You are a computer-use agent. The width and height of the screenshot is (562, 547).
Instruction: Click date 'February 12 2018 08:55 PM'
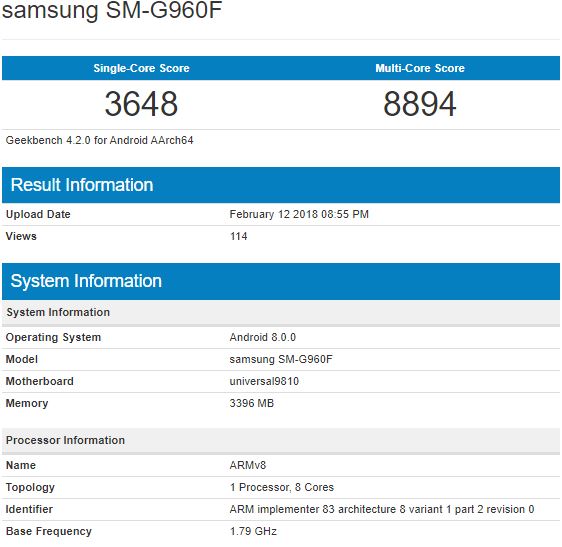pyautogui.click(x=299, y=214)
